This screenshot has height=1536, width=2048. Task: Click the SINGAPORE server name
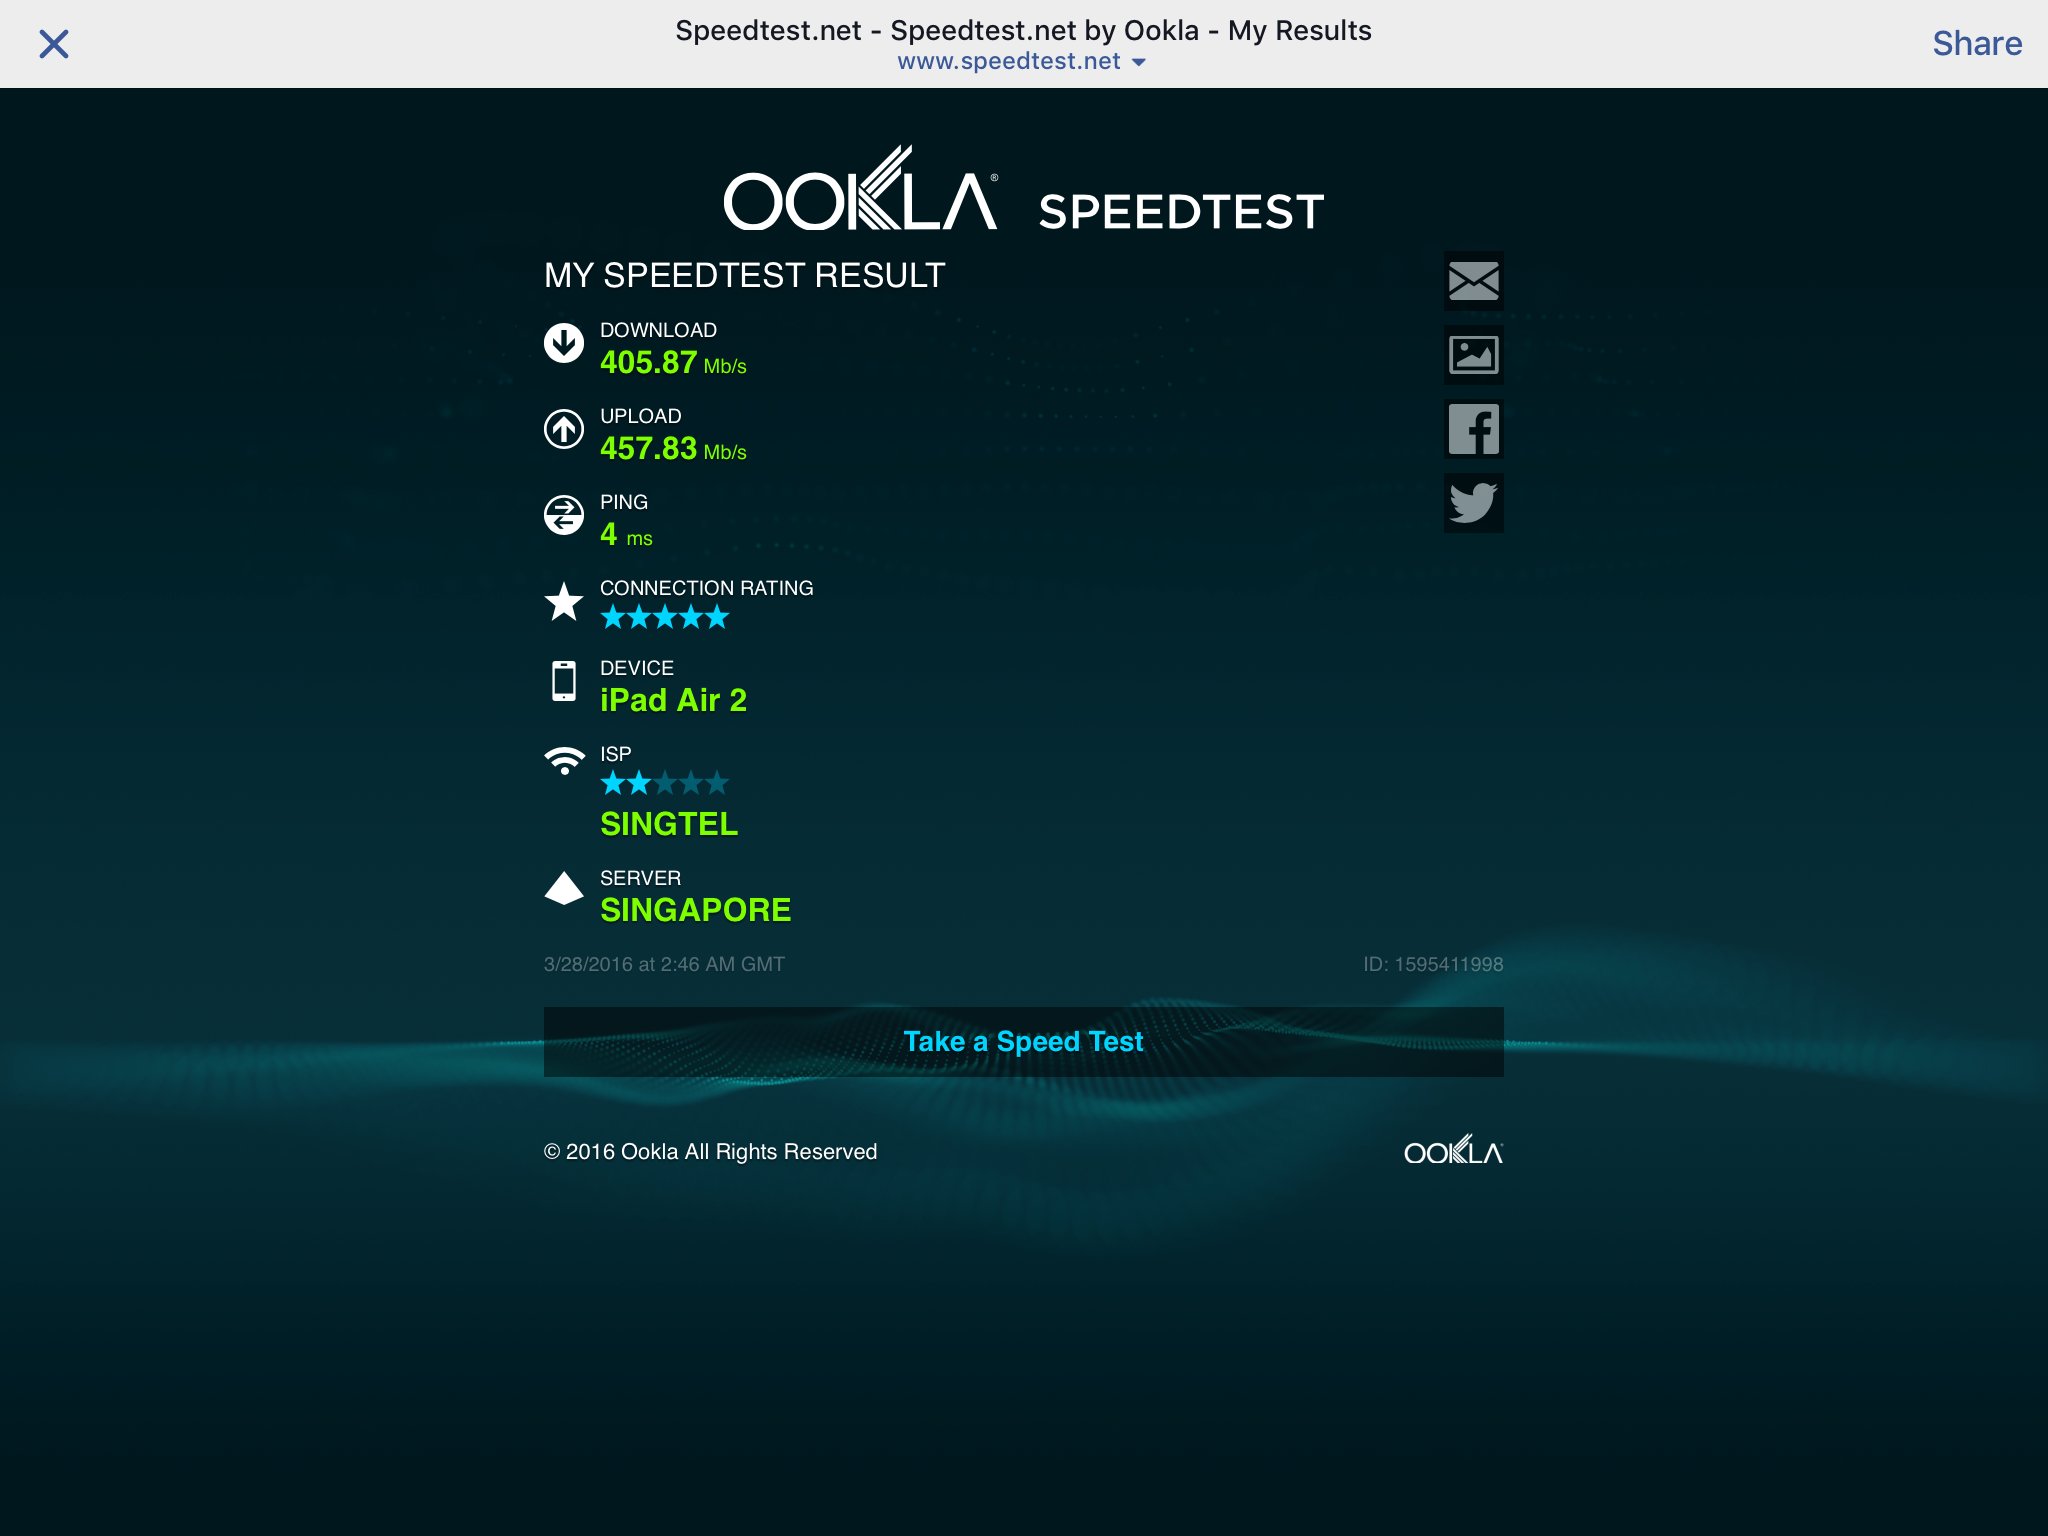point(696,910)
